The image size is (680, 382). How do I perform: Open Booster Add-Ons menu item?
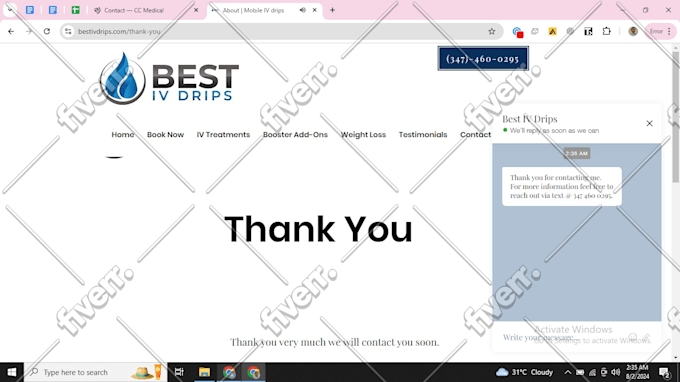click(295, 135)
